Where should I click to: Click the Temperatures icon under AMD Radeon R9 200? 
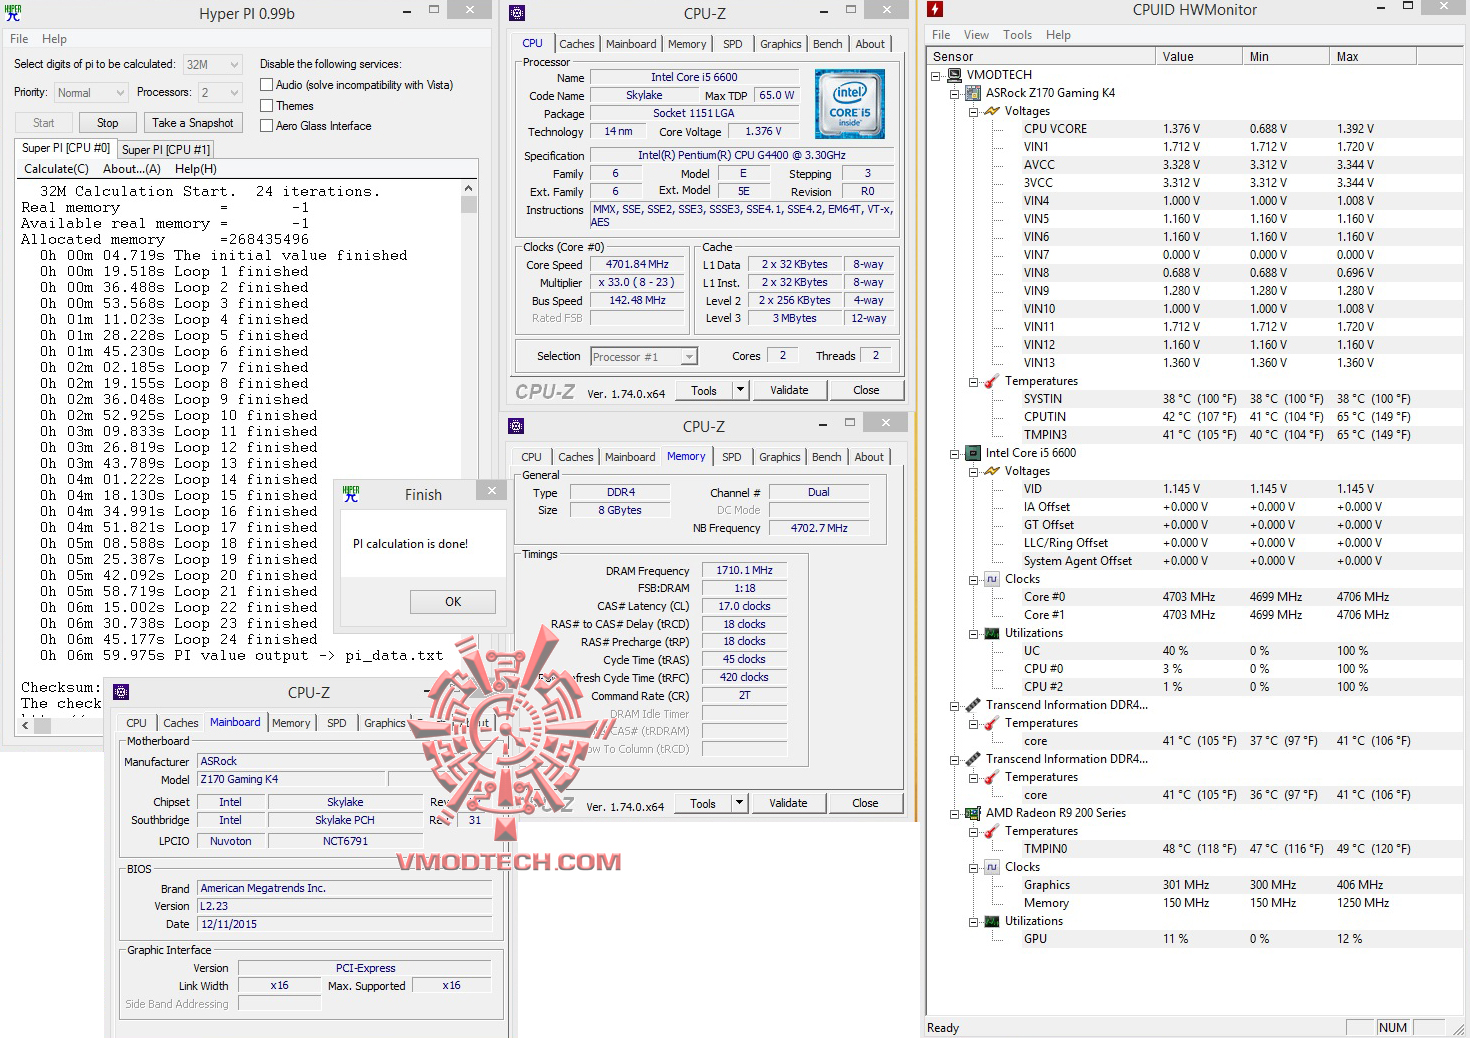(x=992, y=831)
